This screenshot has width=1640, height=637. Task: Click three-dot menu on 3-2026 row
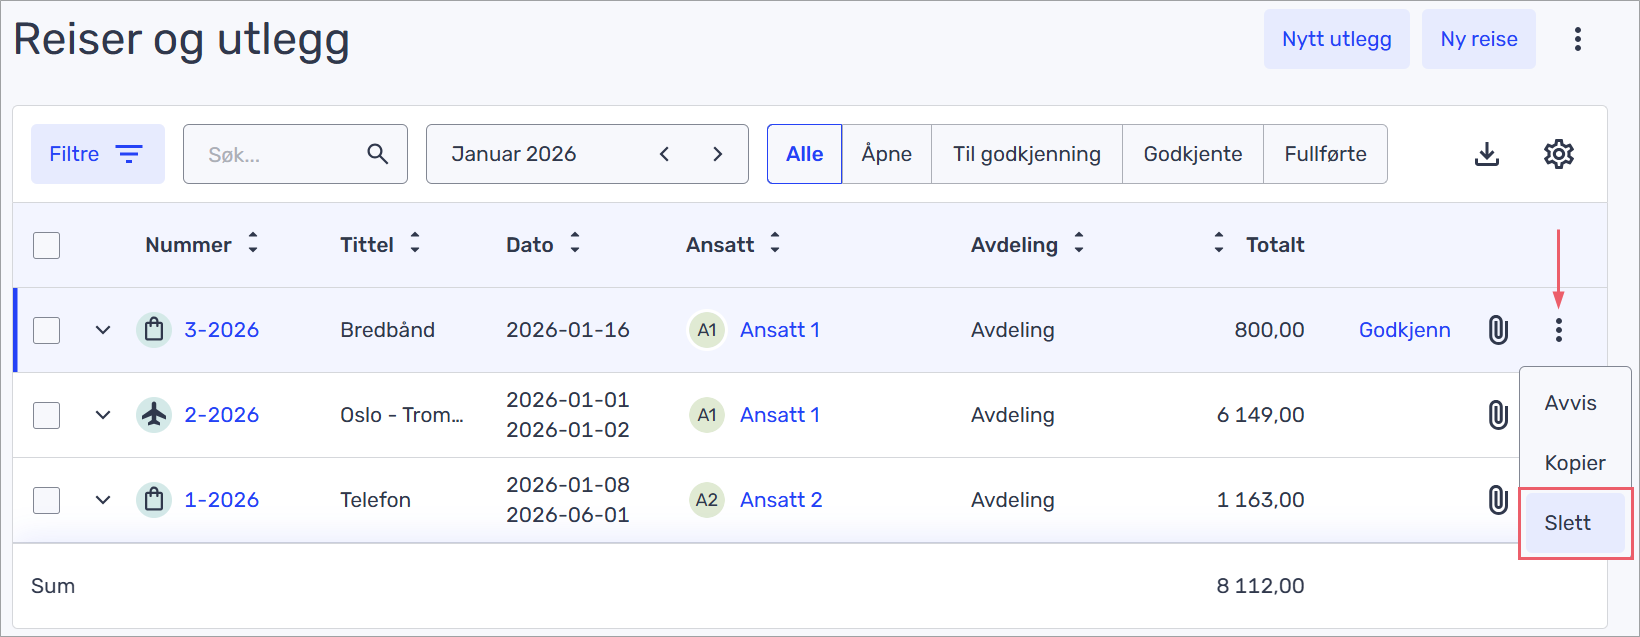[1558, 330]
